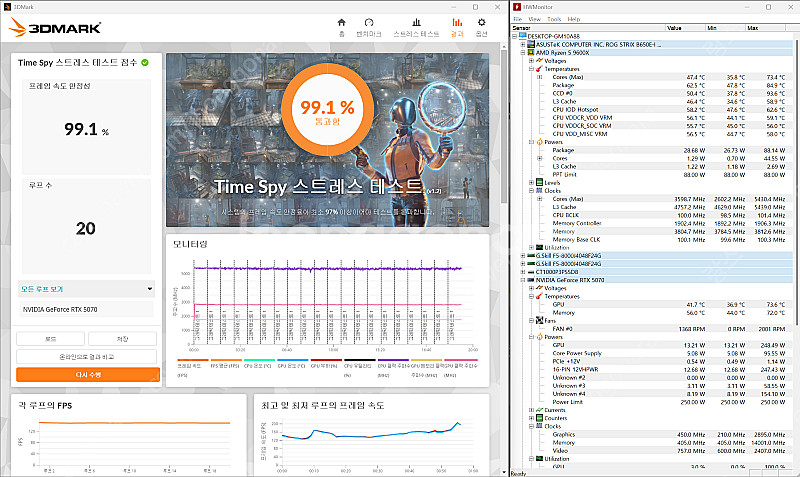Click the Sensor column header
The image size is (800, 477).
(589, 28)
